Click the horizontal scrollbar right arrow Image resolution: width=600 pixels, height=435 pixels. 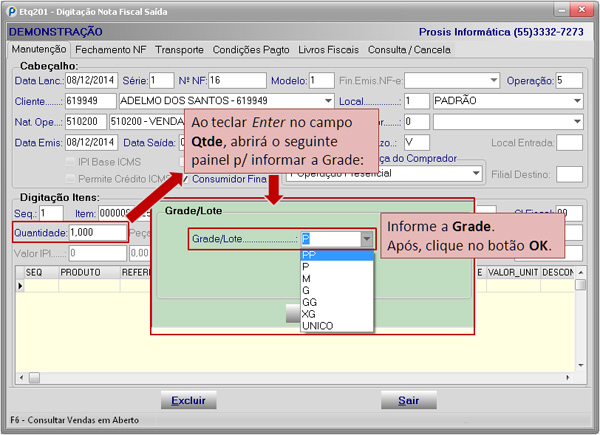click(x=567, y=378)
